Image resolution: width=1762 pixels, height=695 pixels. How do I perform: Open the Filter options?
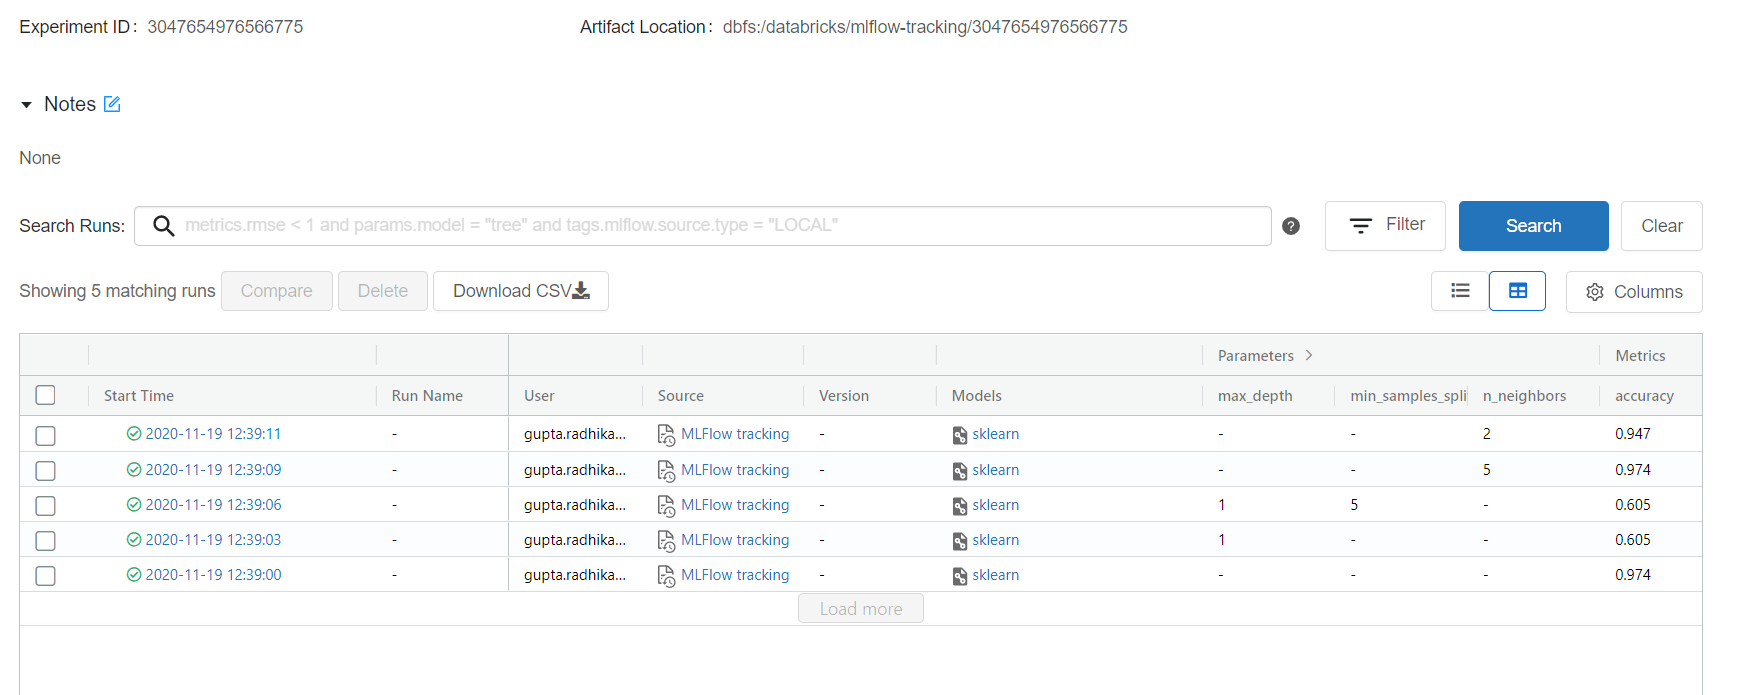(1385, 226)
